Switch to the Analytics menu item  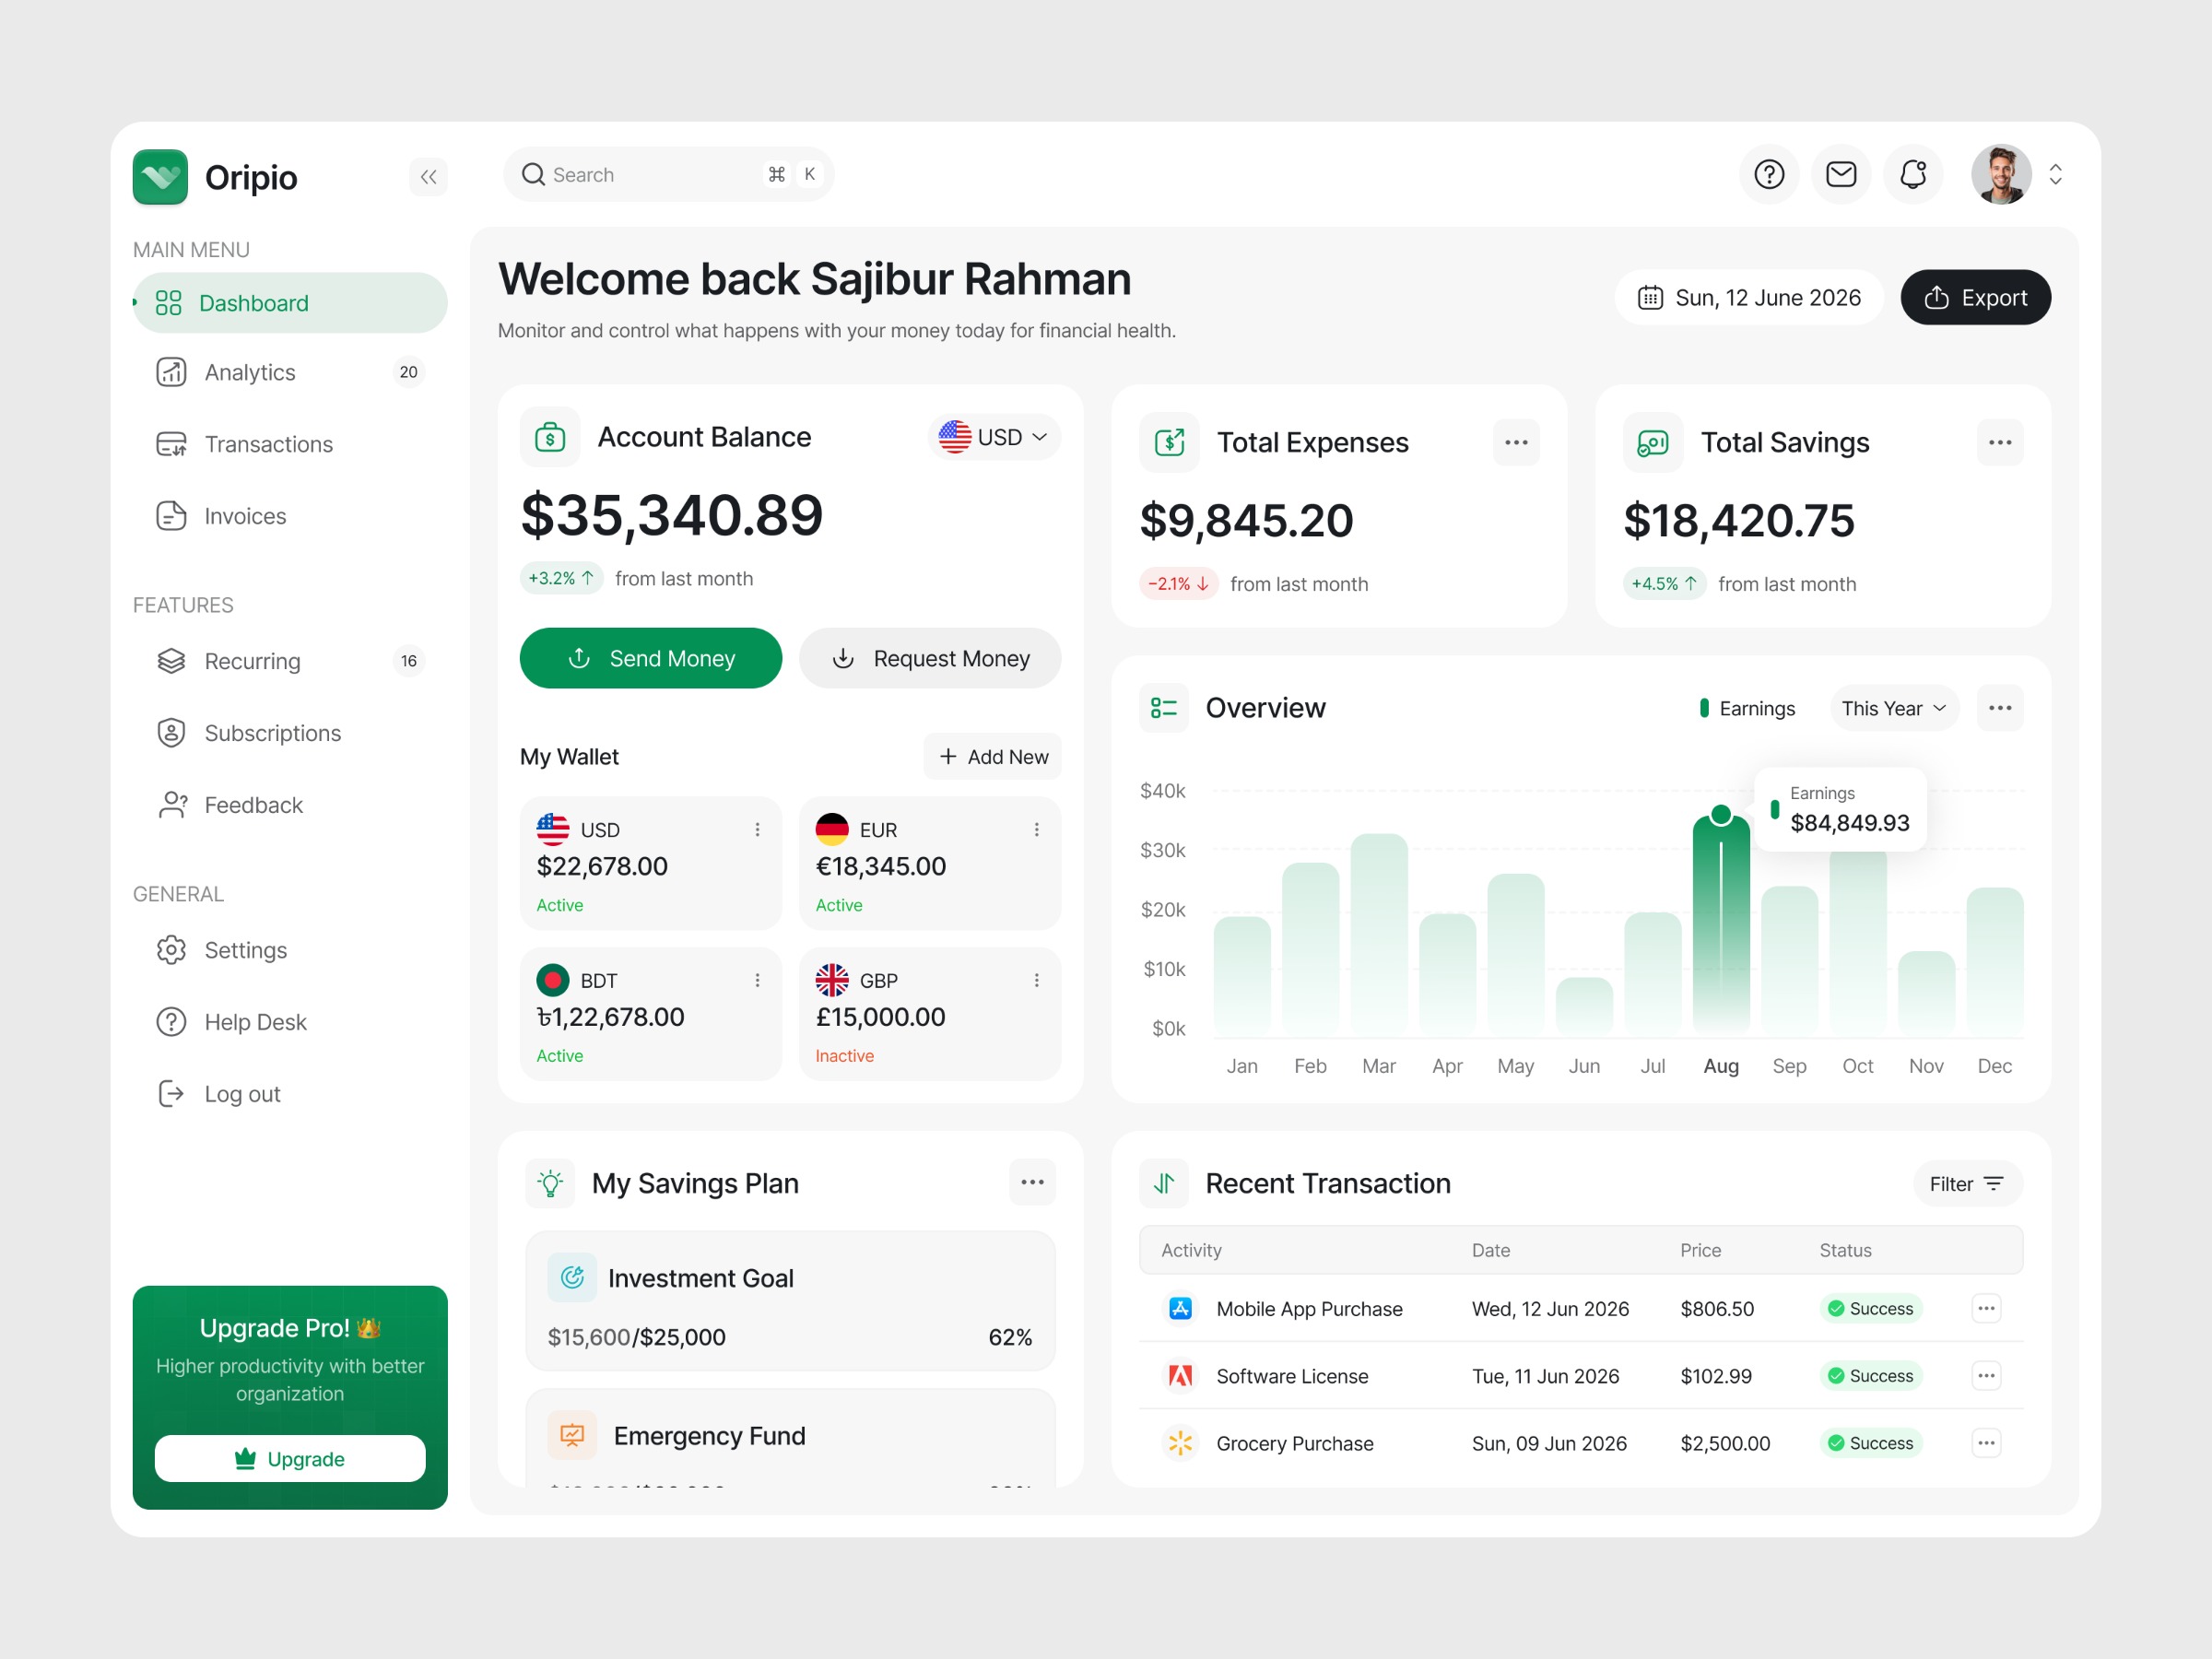[249, 372]
